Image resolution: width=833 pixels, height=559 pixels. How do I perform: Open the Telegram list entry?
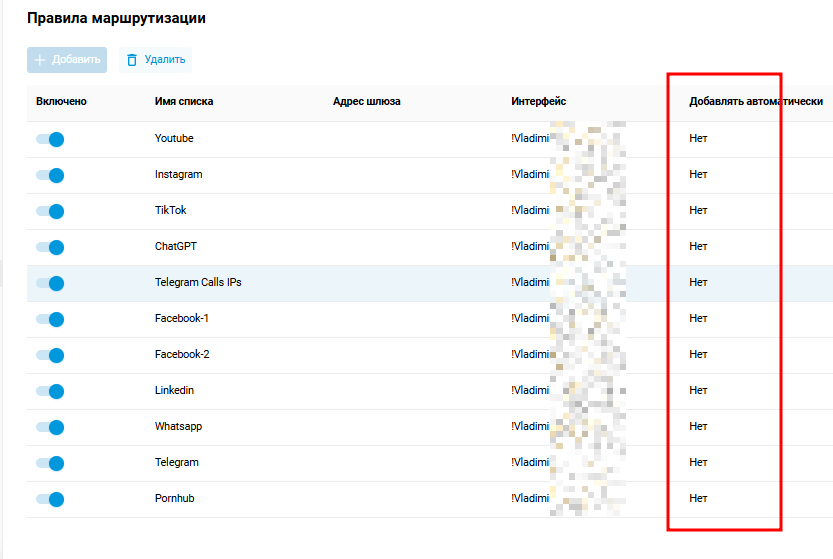[x=177, y=463]
